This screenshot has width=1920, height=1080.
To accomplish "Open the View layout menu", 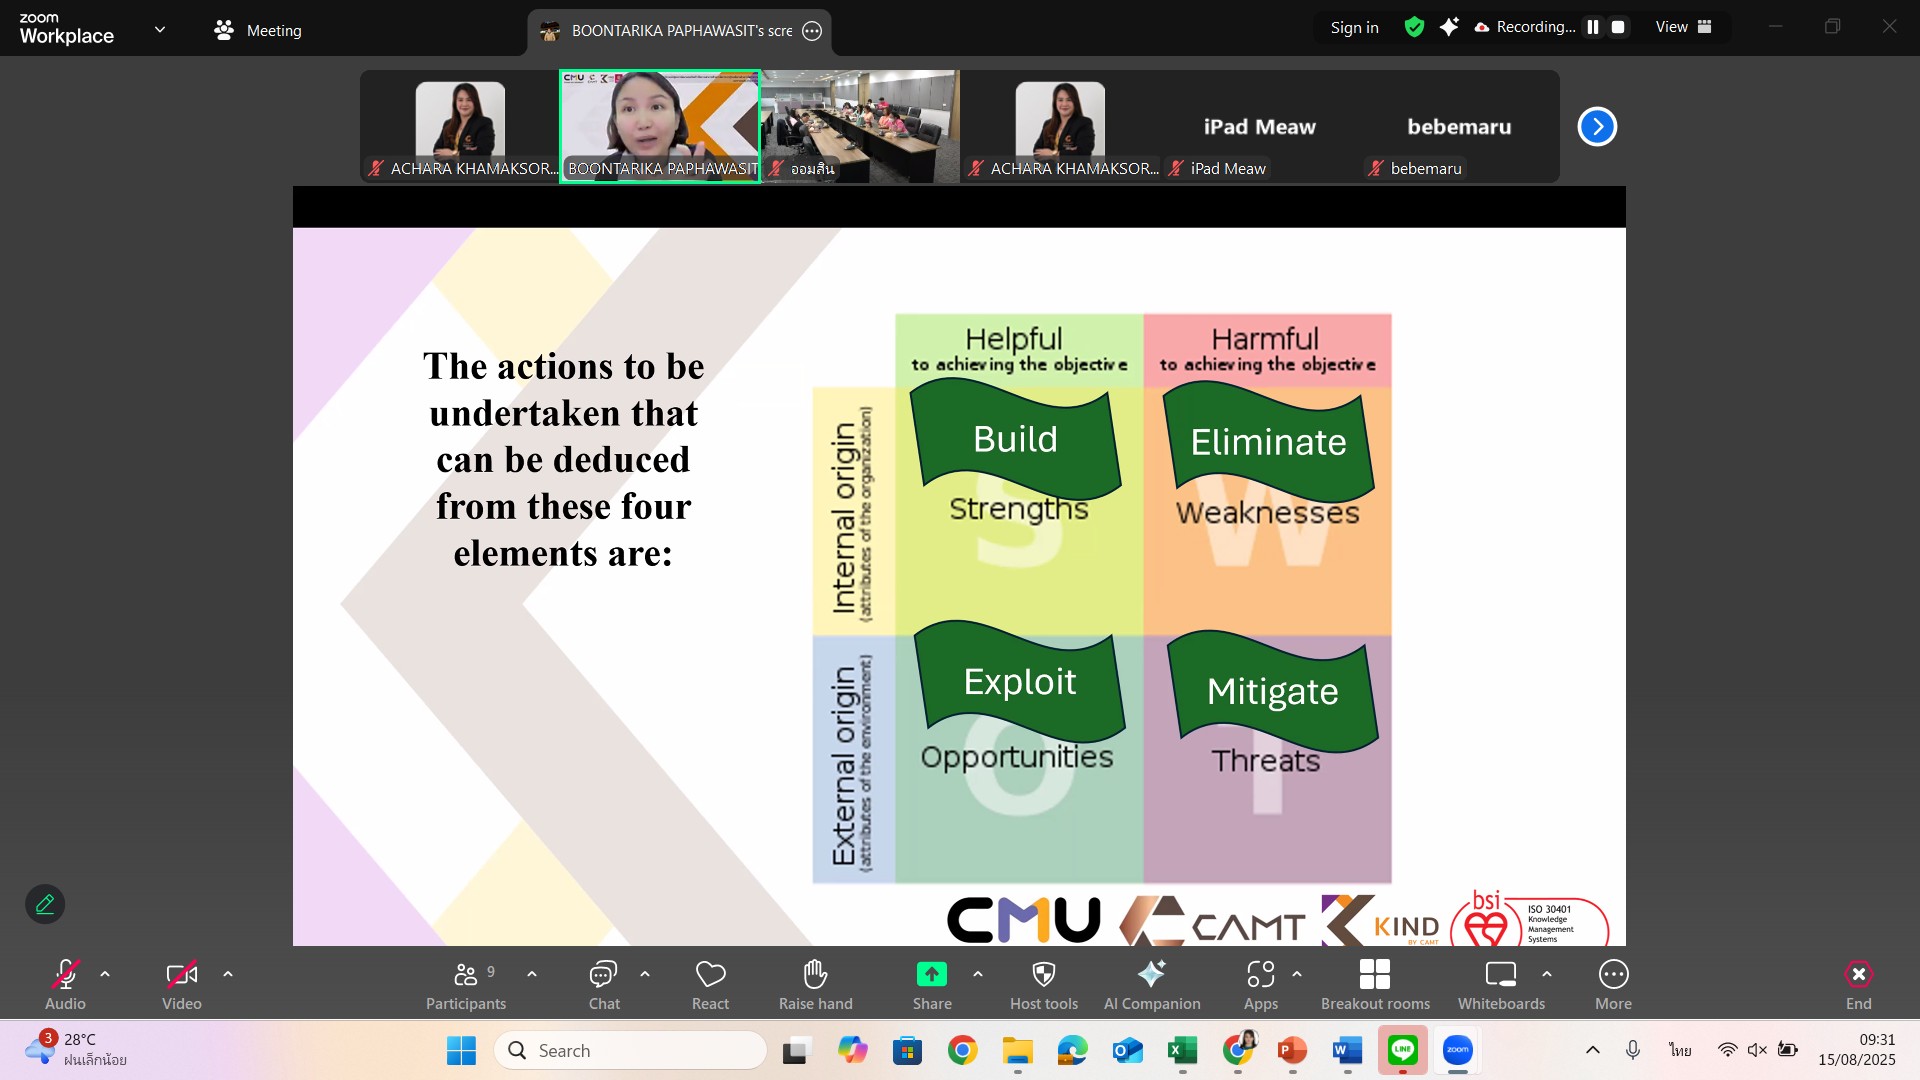I will (x=1683, y=27).
